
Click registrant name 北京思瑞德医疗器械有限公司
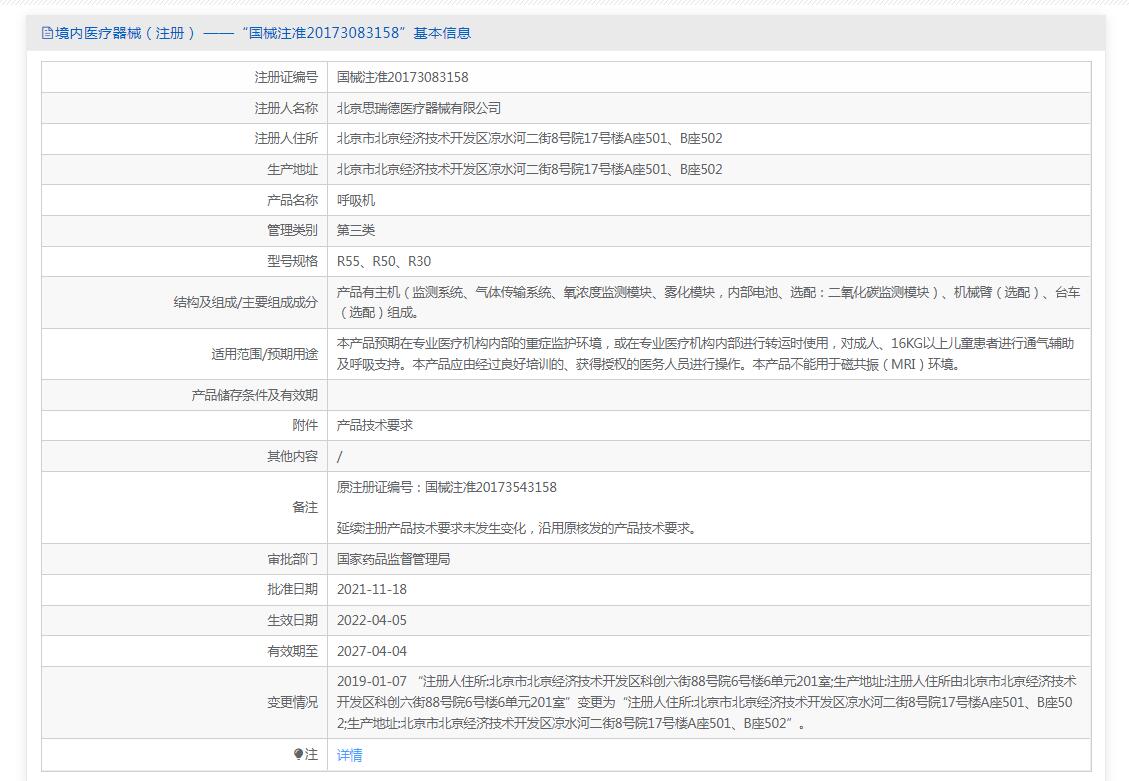tap(418, 108)
